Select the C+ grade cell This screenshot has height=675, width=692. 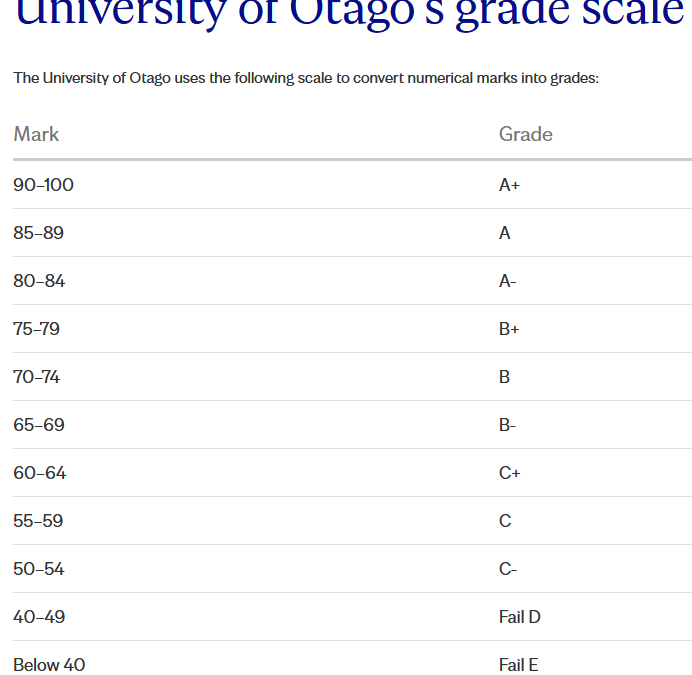(509, 473)
